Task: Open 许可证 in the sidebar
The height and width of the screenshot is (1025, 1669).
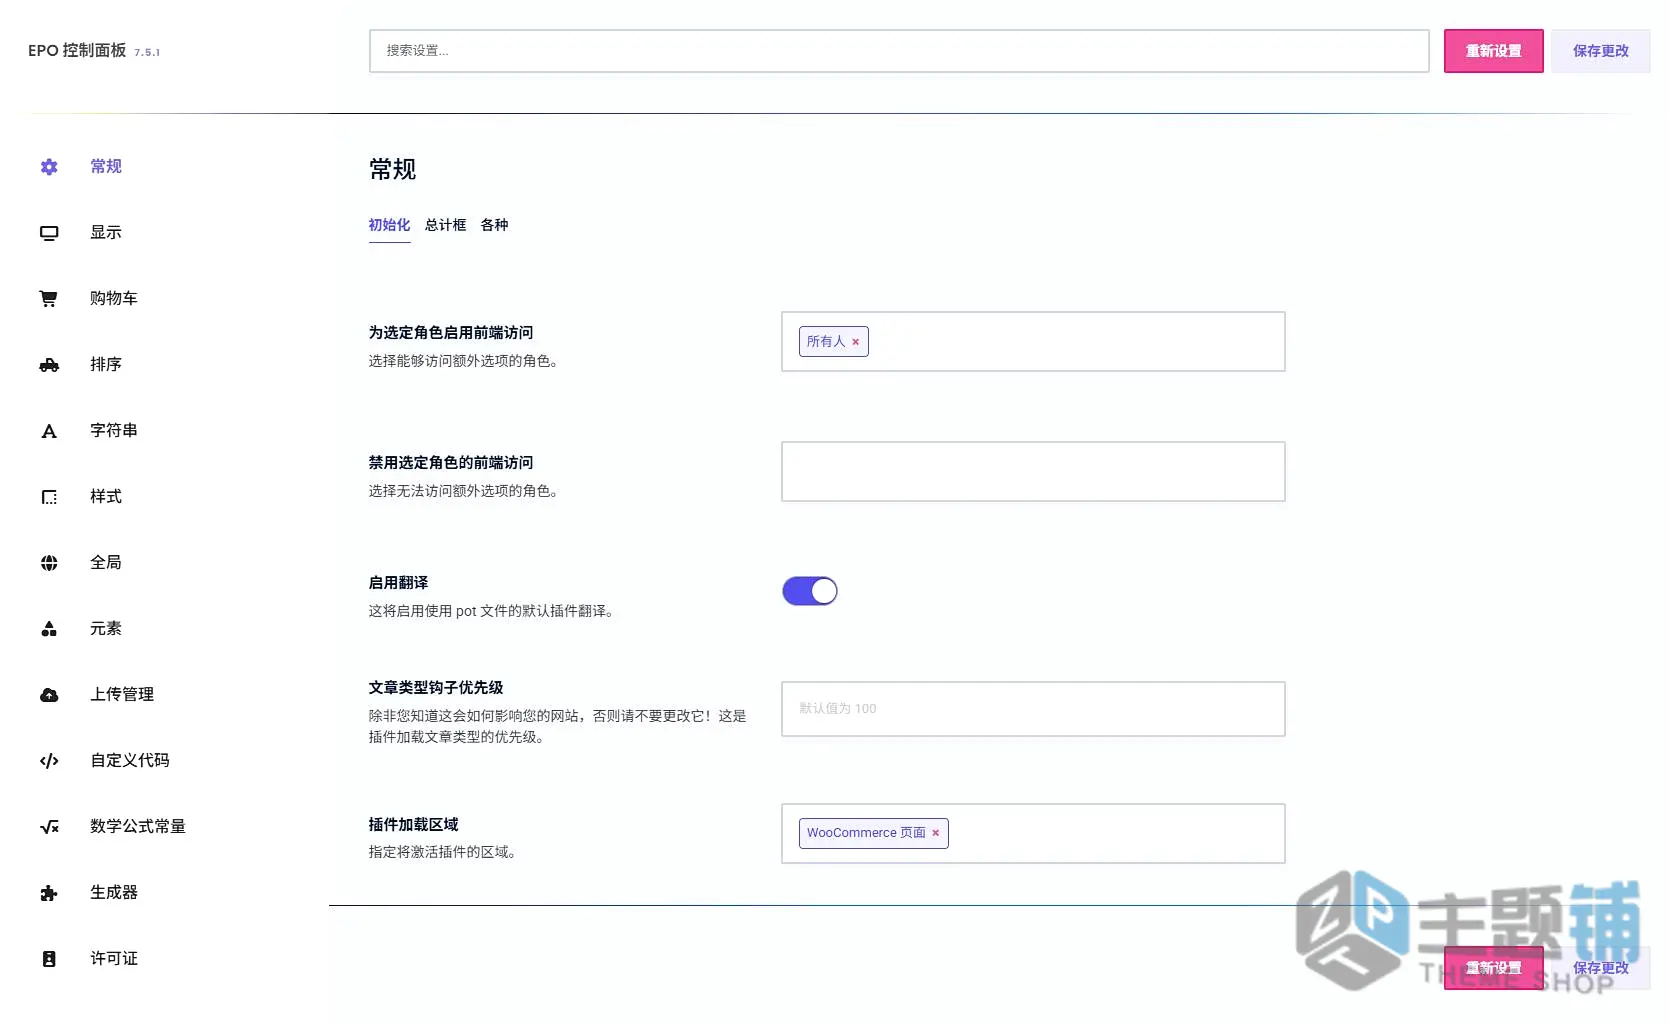Action: click(x=114, y=959)
